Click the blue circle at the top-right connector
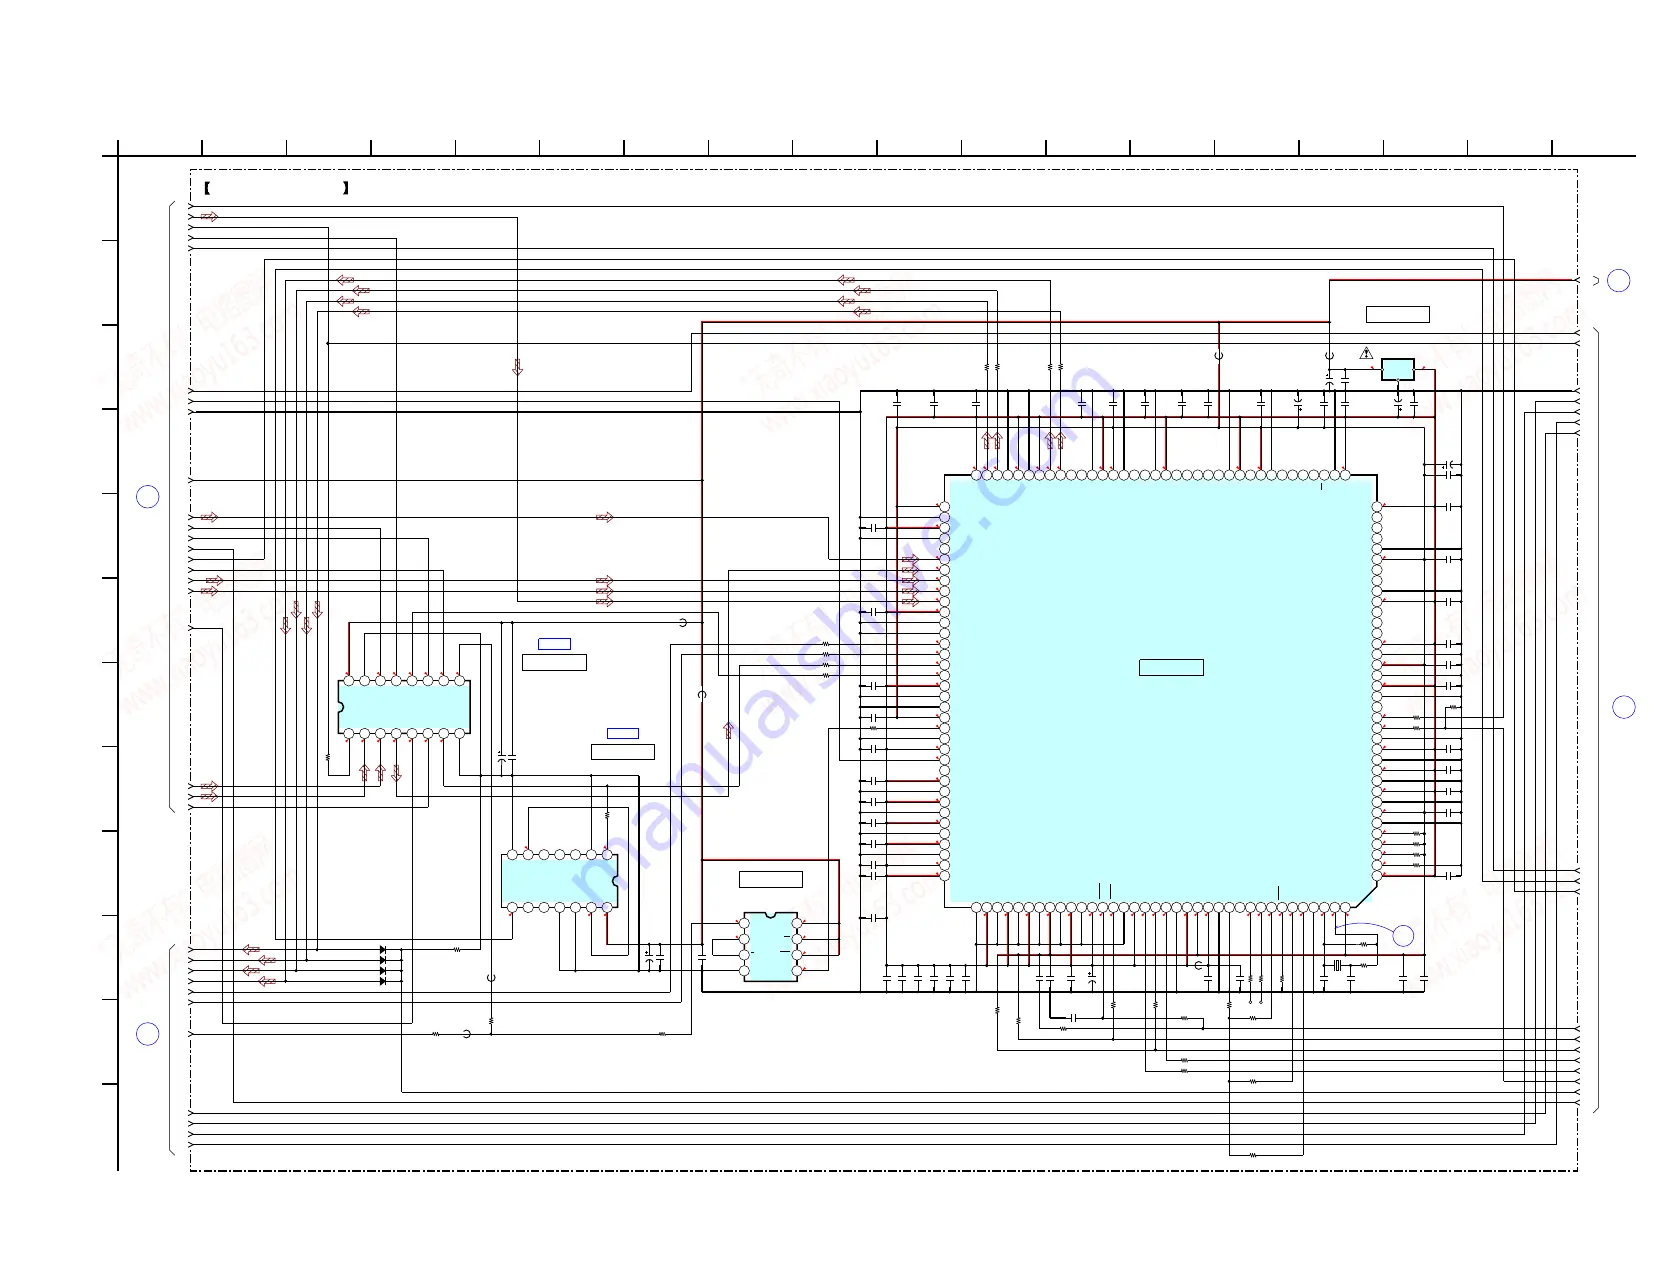 [x=1619, y=281]
